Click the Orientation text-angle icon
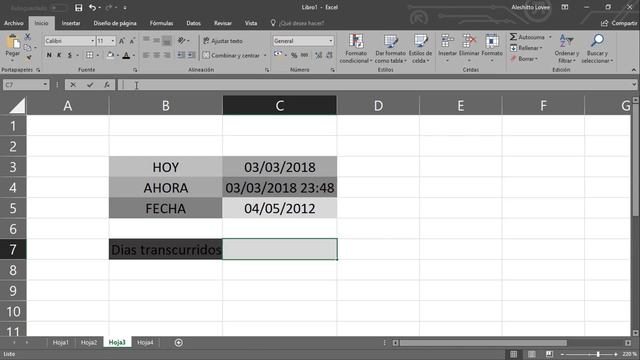The height and width of the screenshot is (360, 640). tap(181, 40)
